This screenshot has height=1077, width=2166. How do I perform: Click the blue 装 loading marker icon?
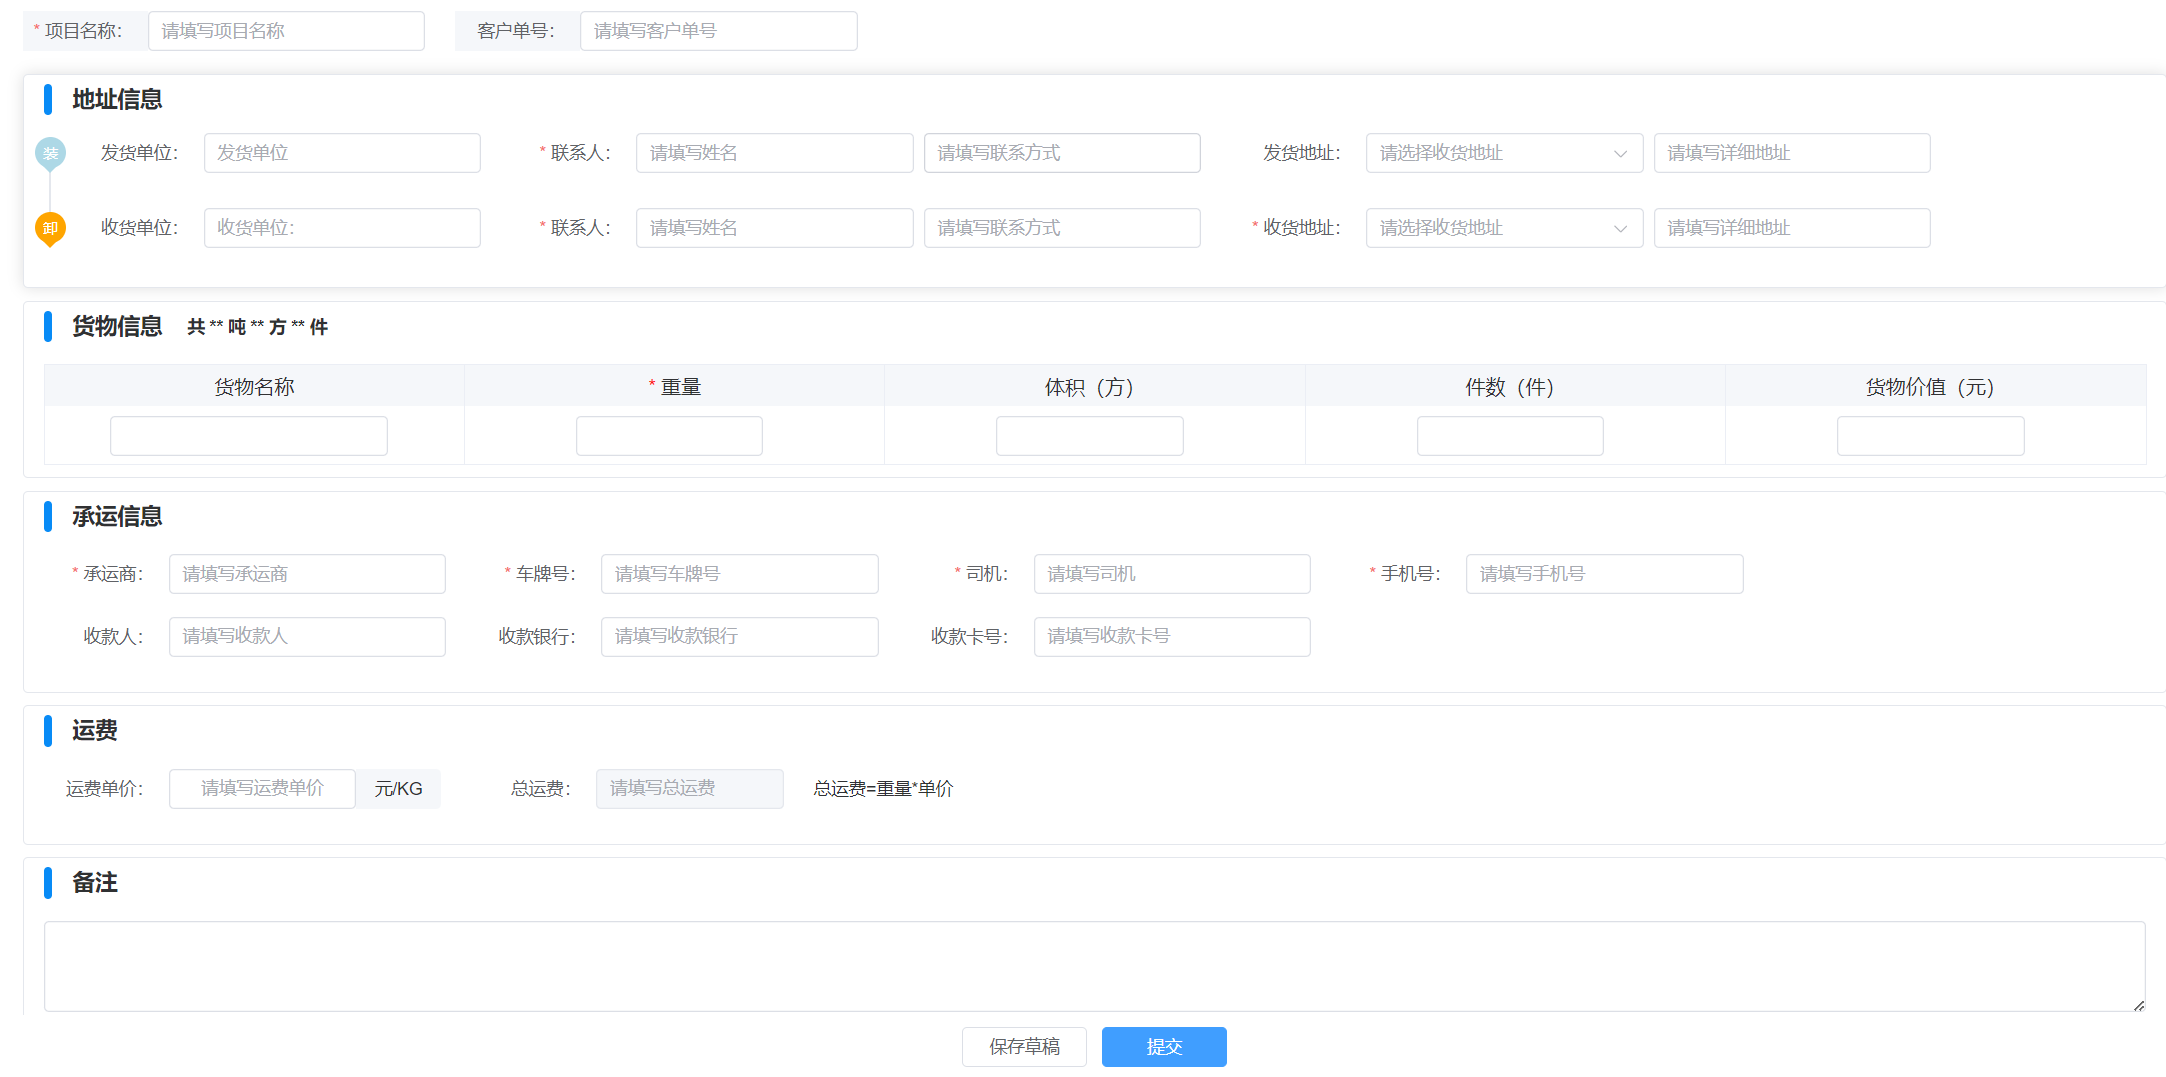pyautogui.click(x=50, y=153)
